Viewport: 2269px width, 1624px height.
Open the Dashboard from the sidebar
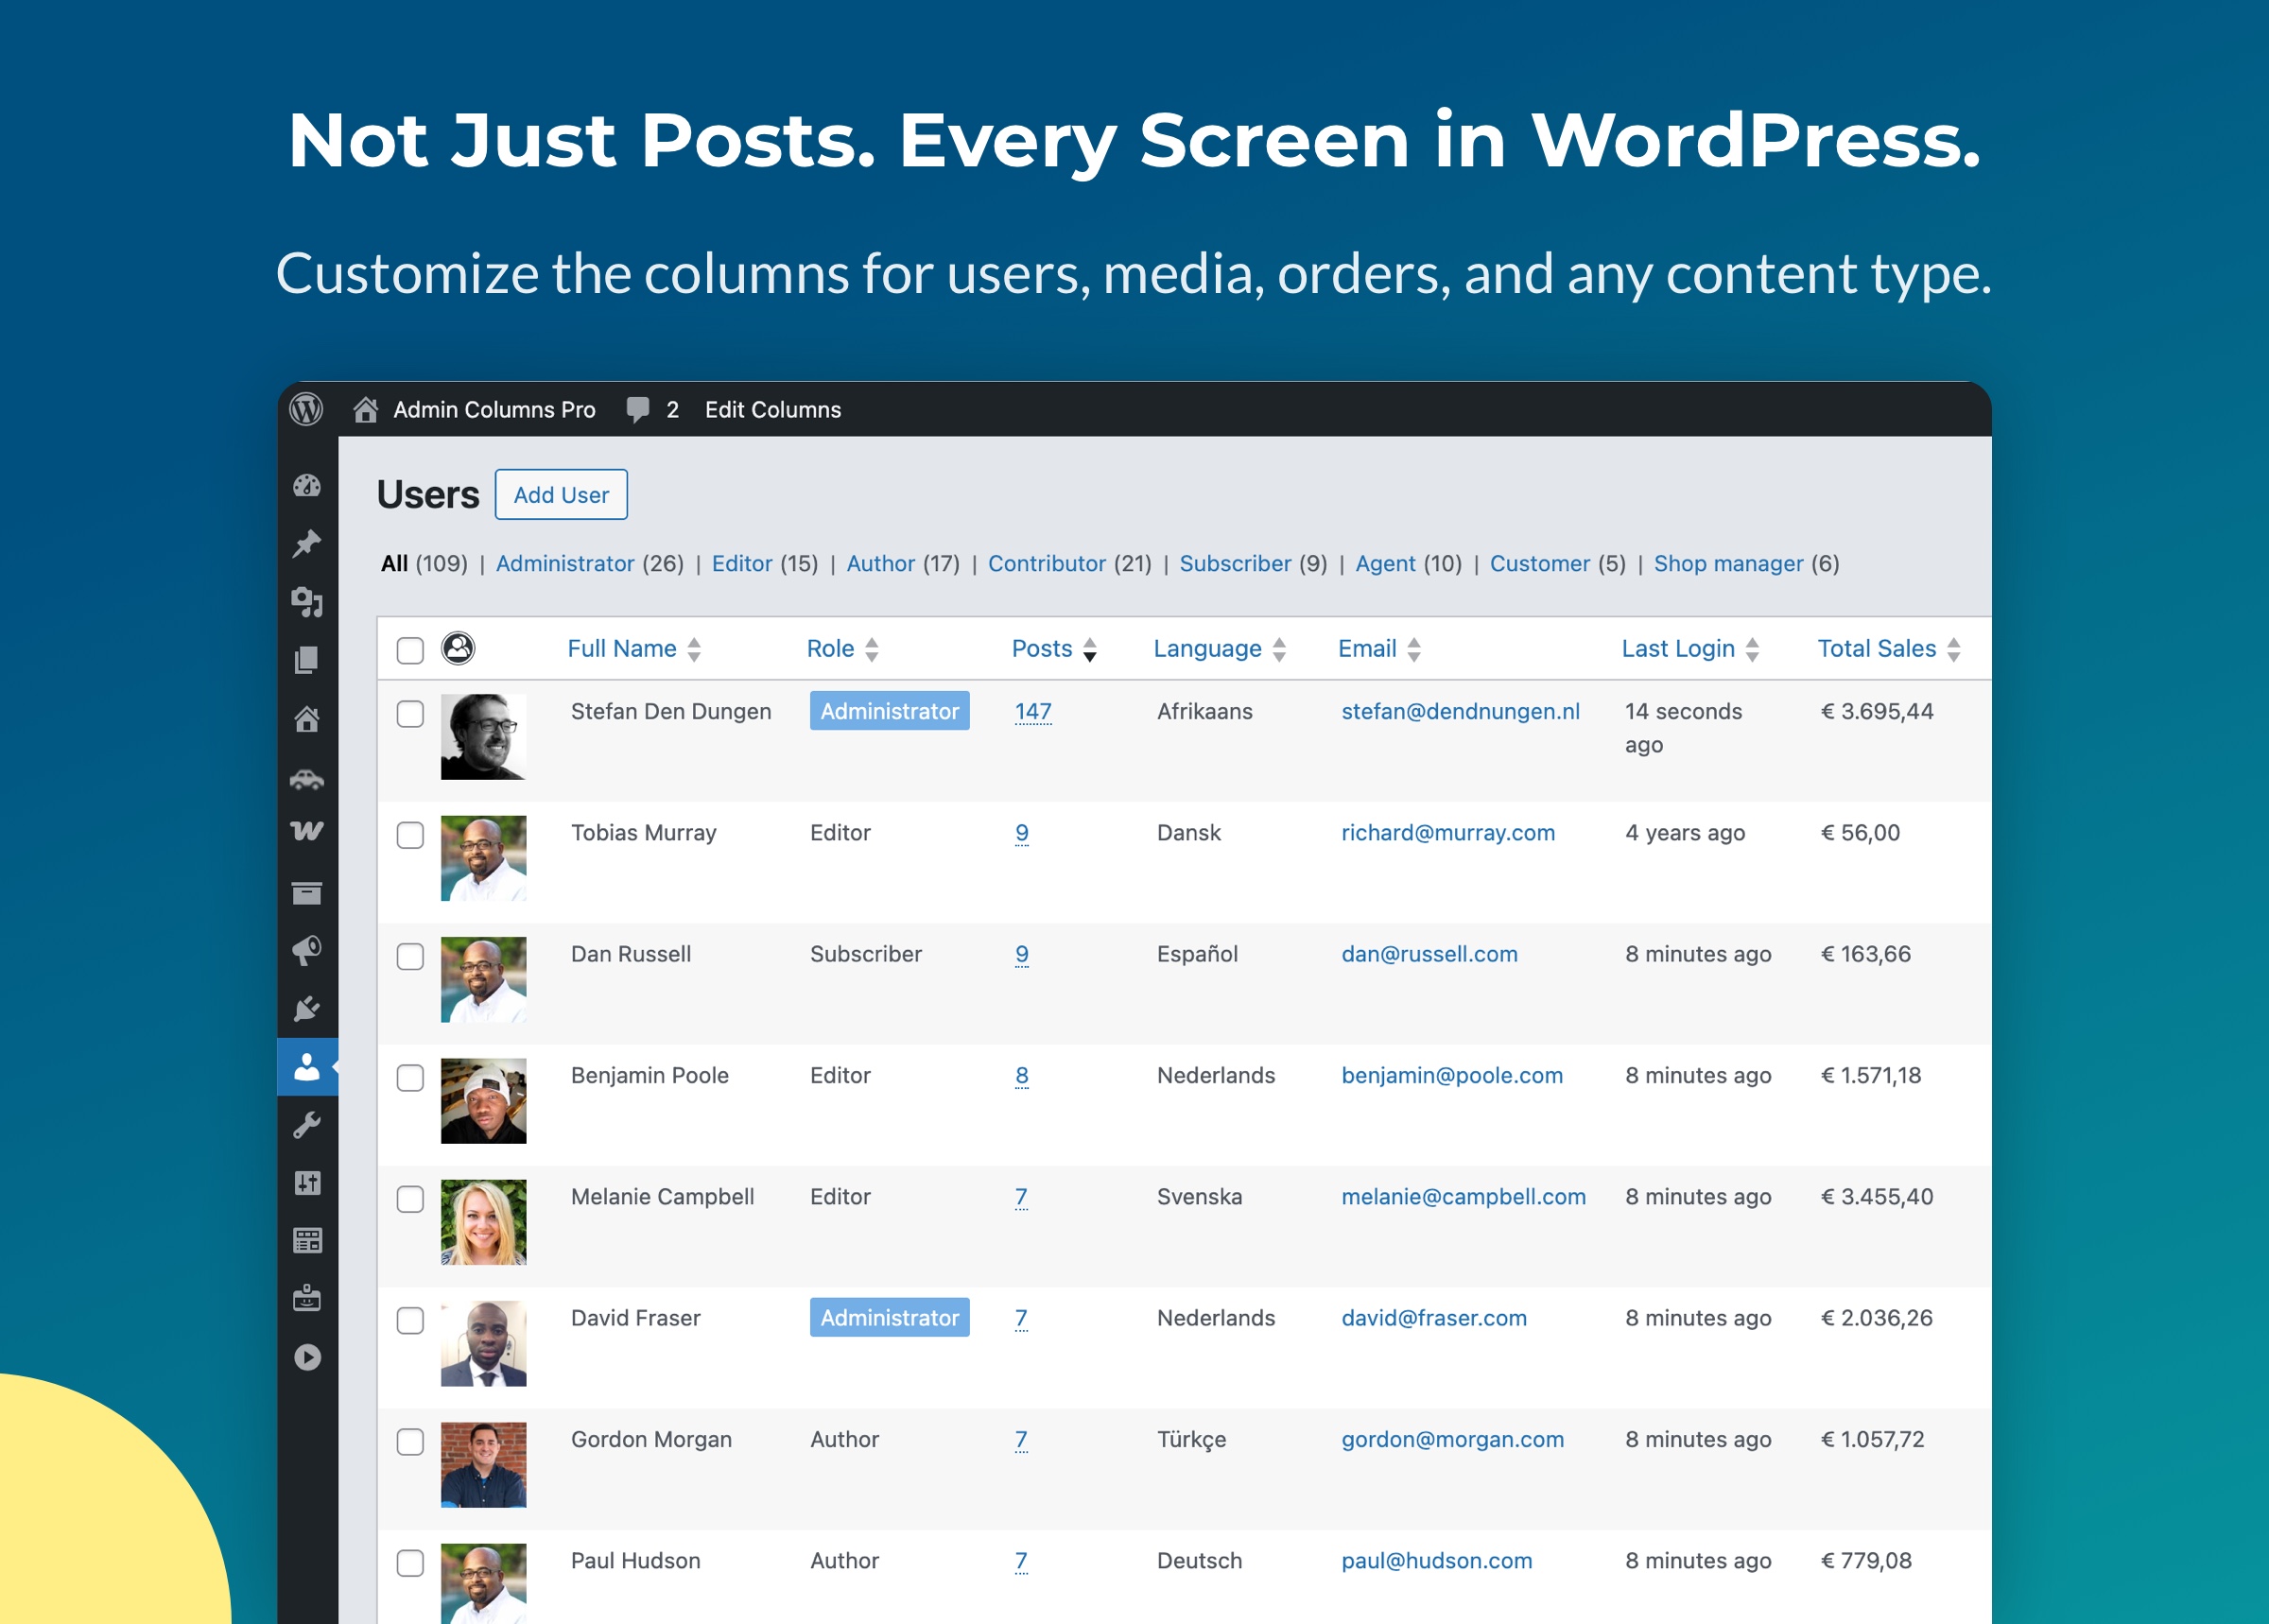pyautogui.click(x=307, y=485)
